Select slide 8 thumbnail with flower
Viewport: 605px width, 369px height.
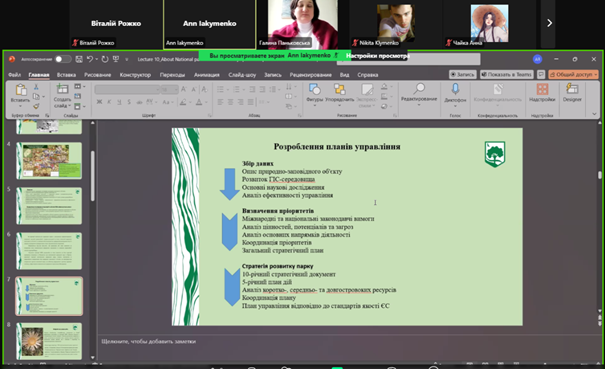tap(49, 341)
